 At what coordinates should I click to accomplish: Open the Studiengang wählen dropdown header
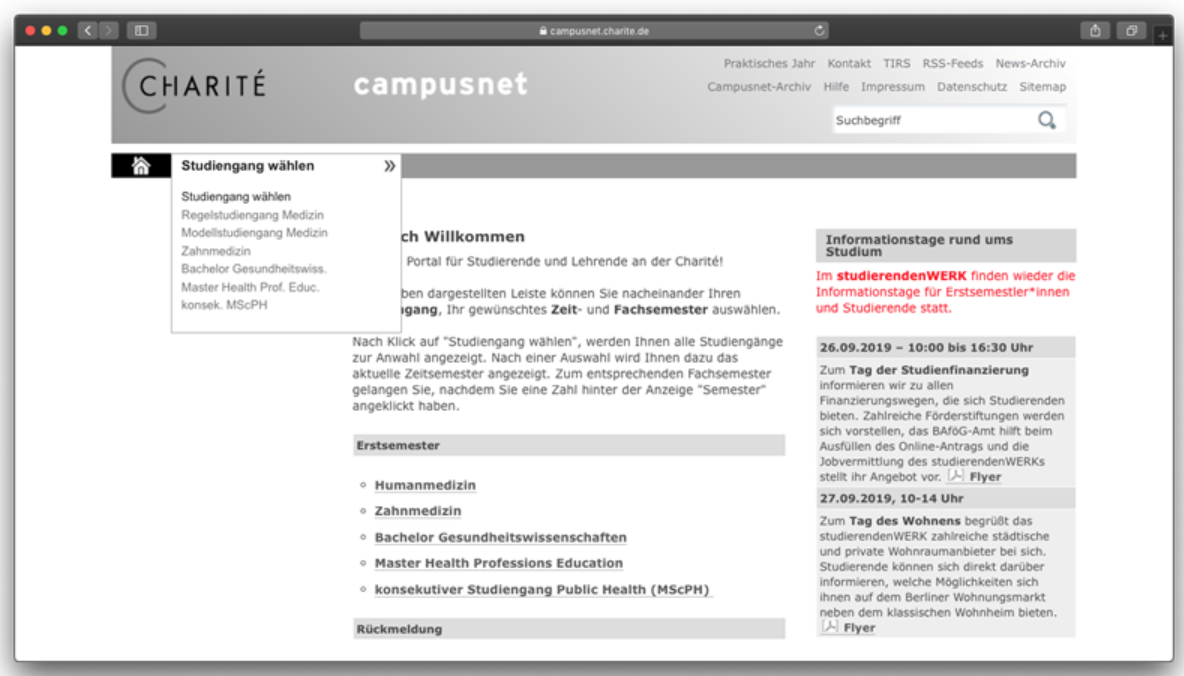(286, 166)
